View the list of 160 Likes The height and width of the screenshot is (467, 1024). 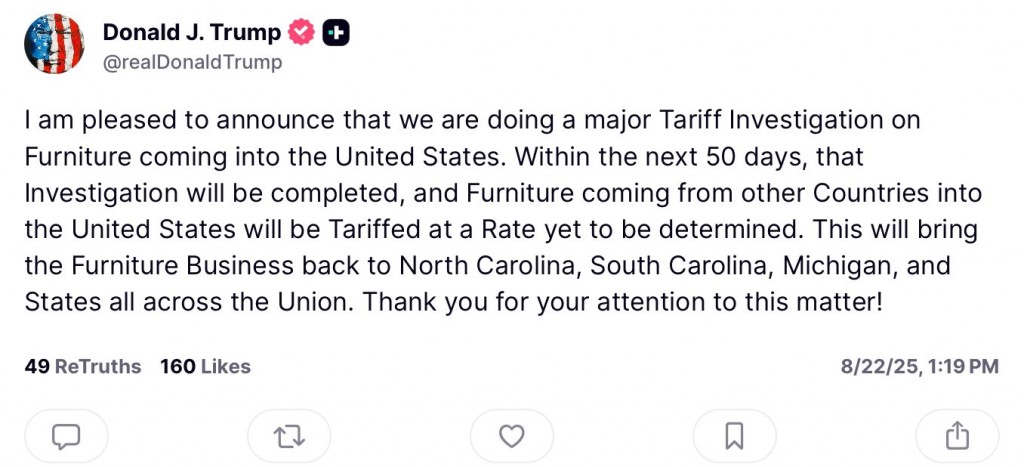click(x=205, y=366)
